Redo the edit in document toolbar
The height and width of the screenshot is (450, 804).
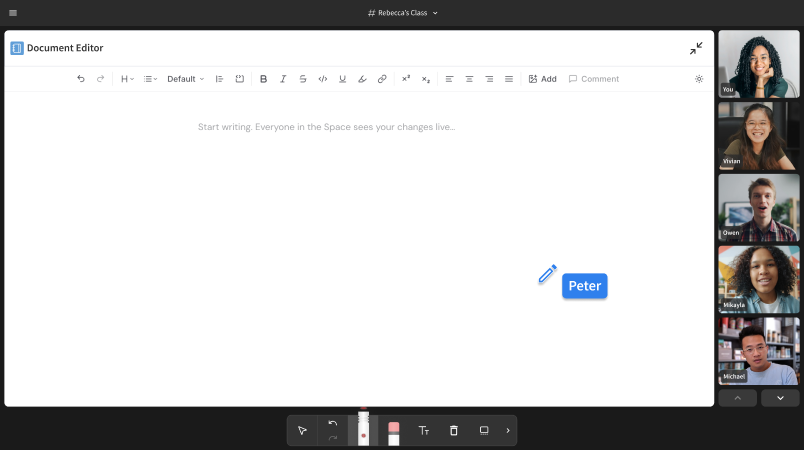100,79
